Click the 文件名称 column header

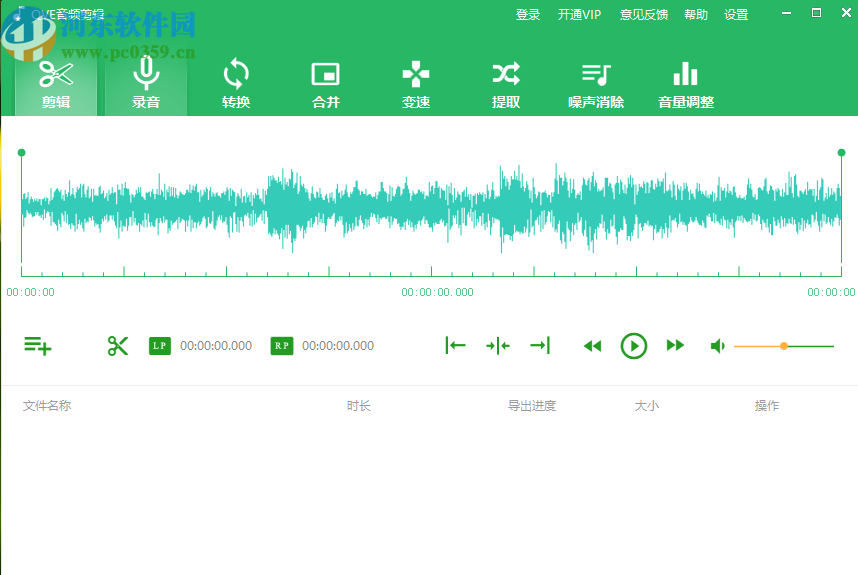click(47, 405)
